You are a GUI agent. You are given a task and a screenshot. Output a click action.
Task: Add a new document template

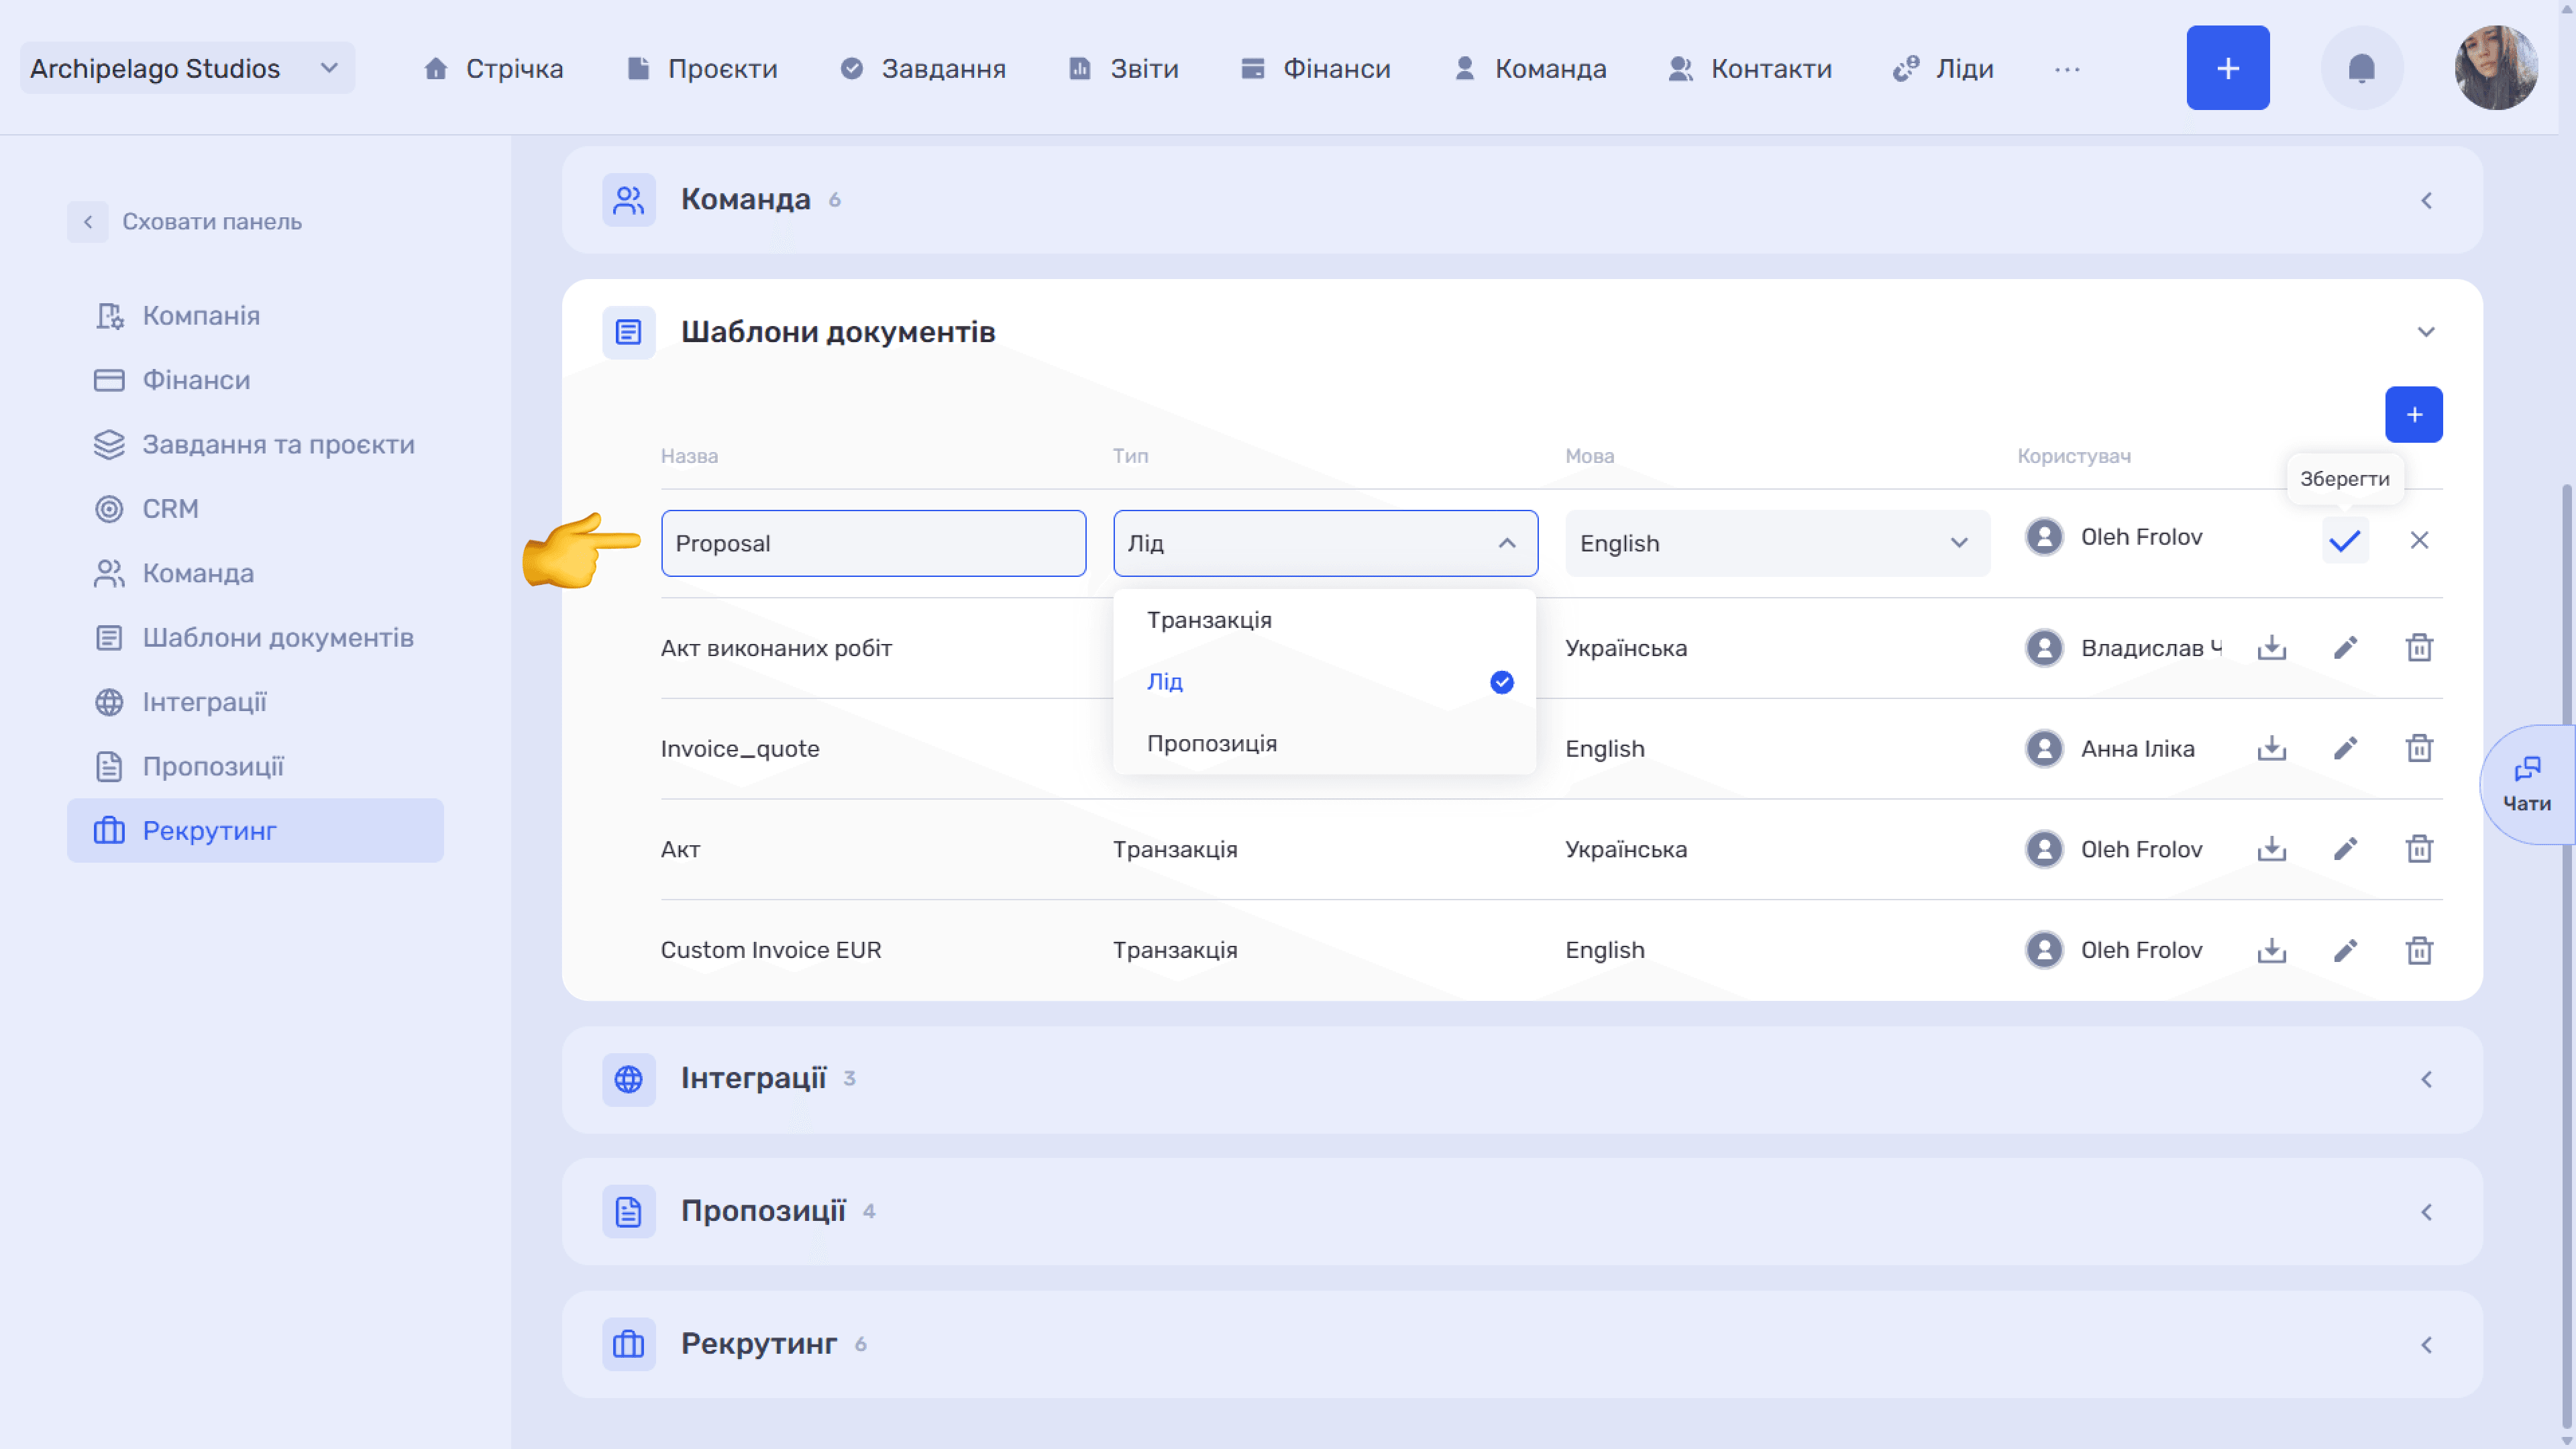point(2414,415)
